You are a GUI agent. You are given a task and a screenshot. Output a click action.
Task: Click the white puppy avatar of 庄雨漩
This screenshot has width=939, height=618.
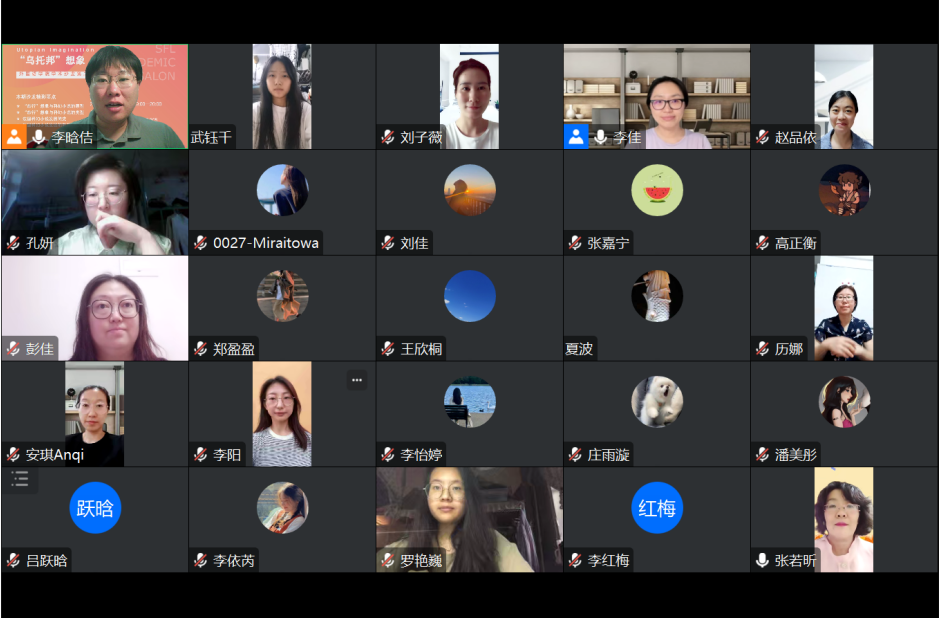click(657, 402)
